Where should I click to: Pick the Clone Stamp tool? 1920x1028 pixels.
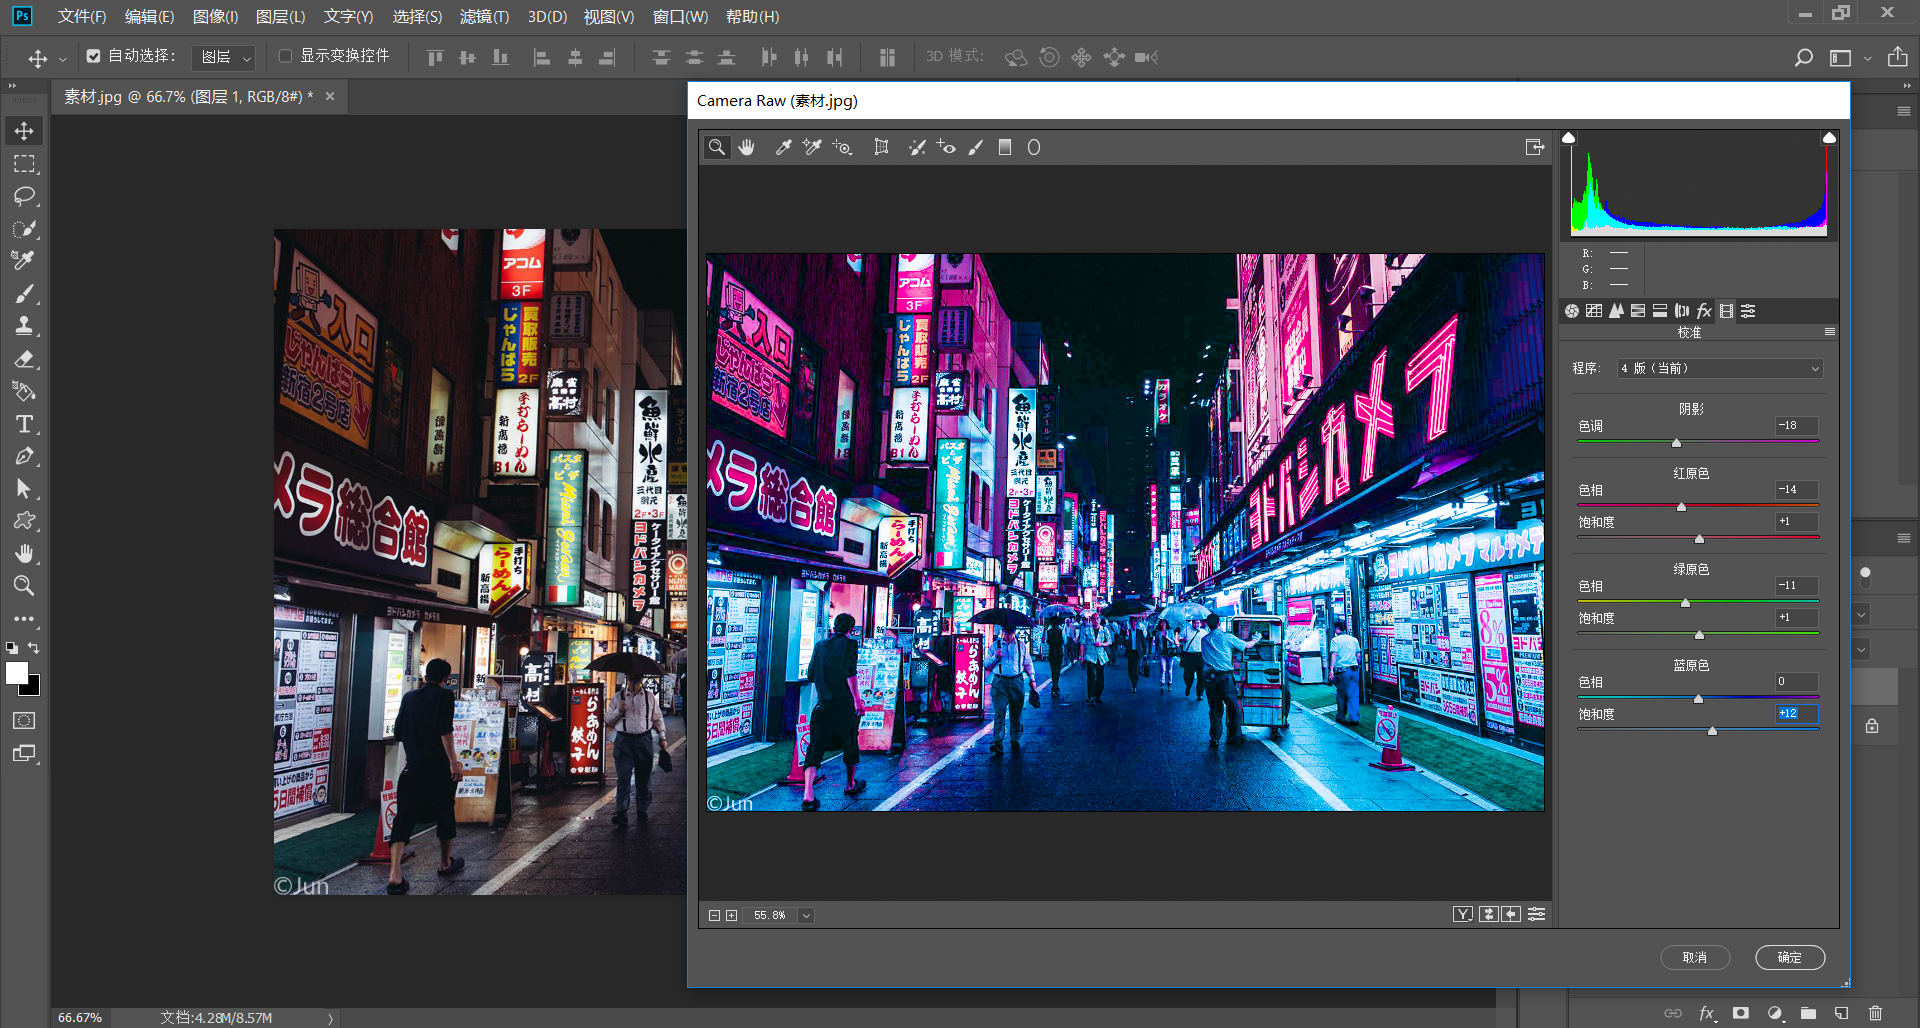point(24,326)
